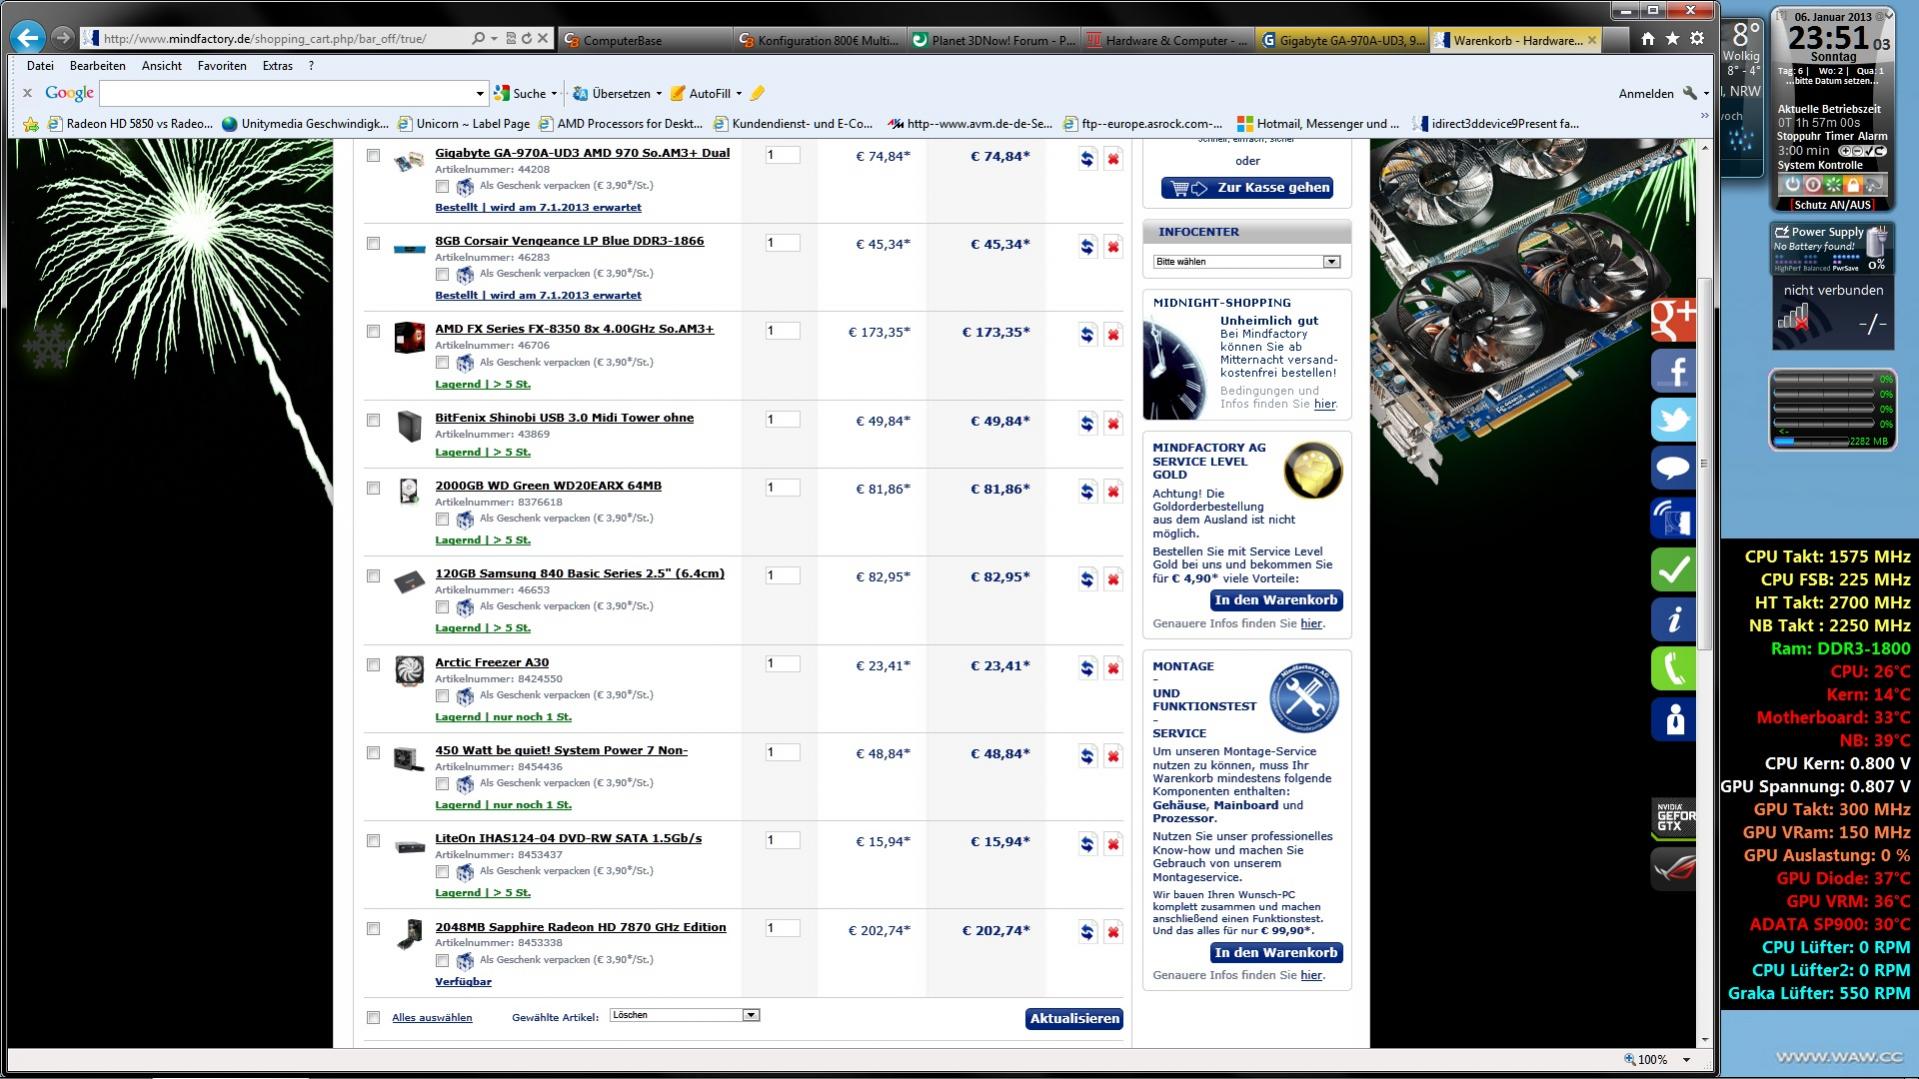Add Service Level Gold via In den Warenkorb
Viewport: 1919px width, 1079px height.
pyautogui.click(x=1276, y=600)
